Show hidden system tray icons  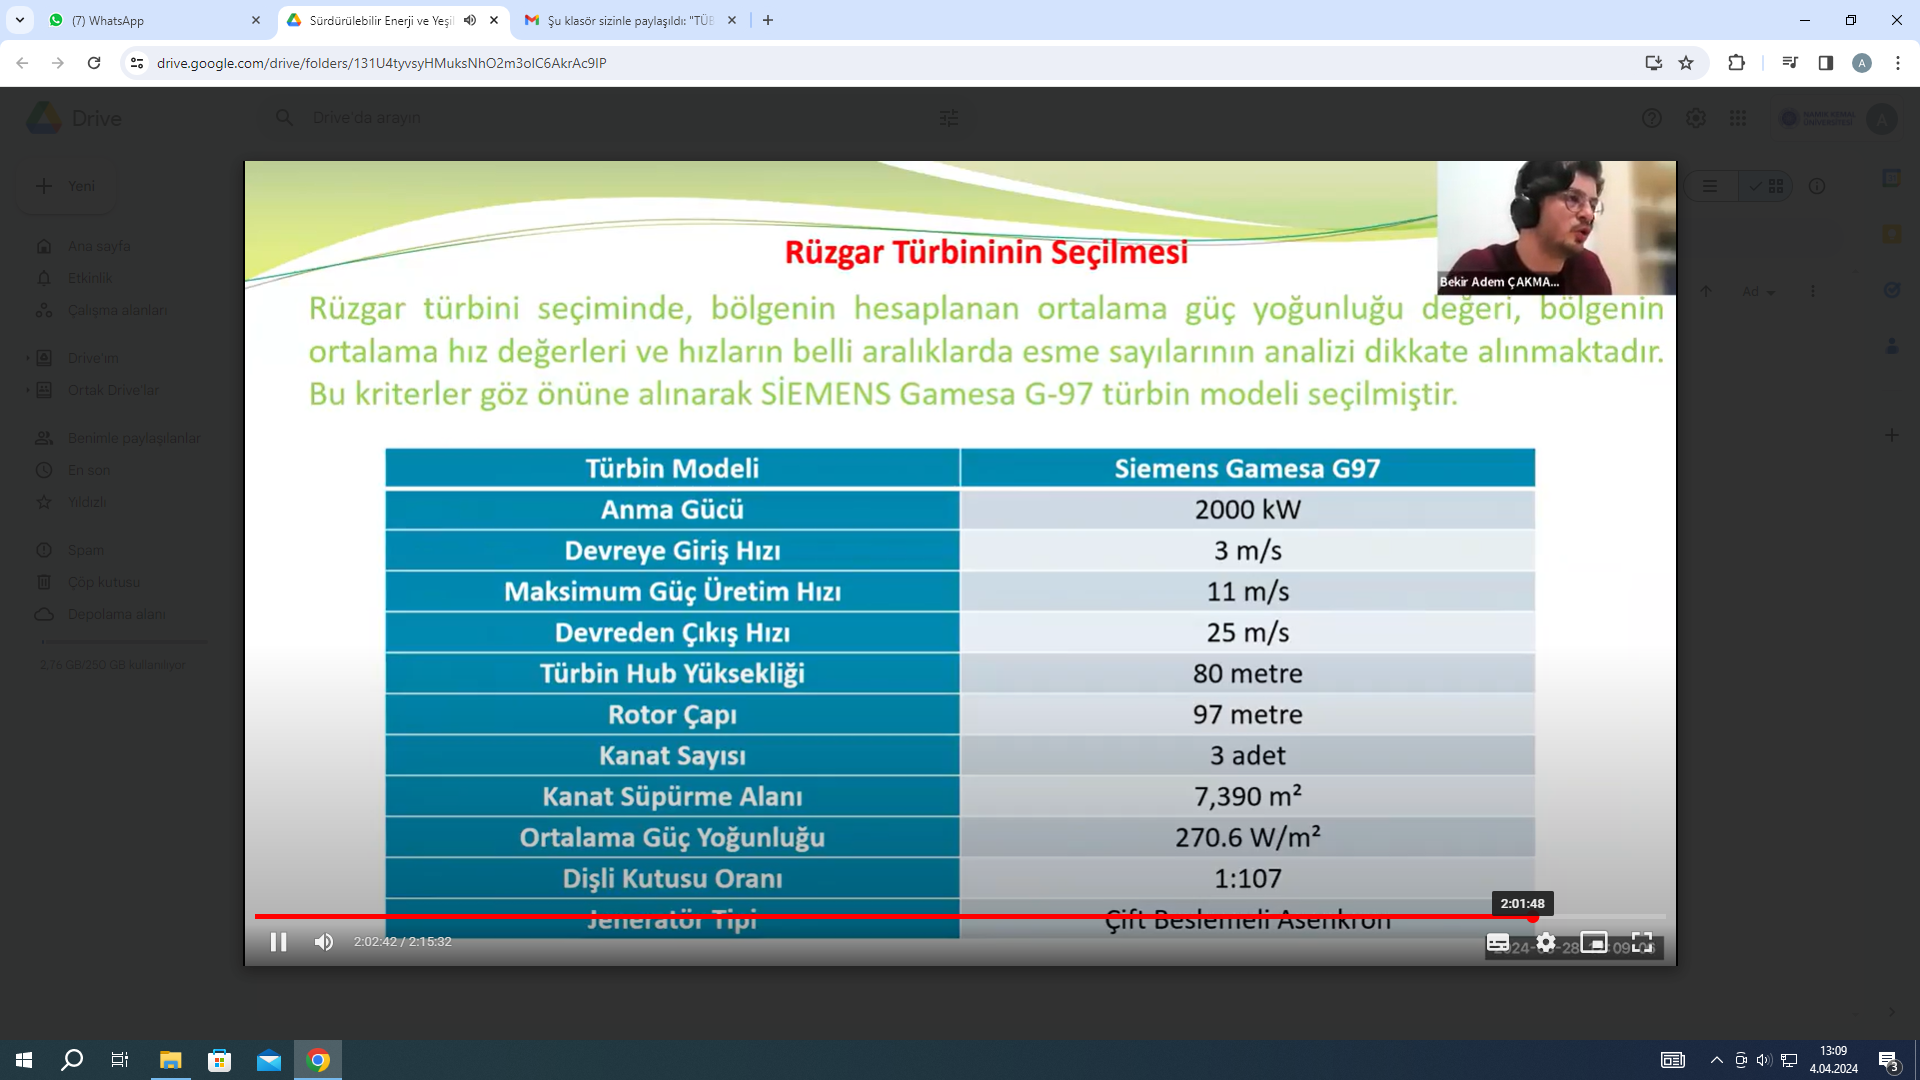click(1716, 1060)
